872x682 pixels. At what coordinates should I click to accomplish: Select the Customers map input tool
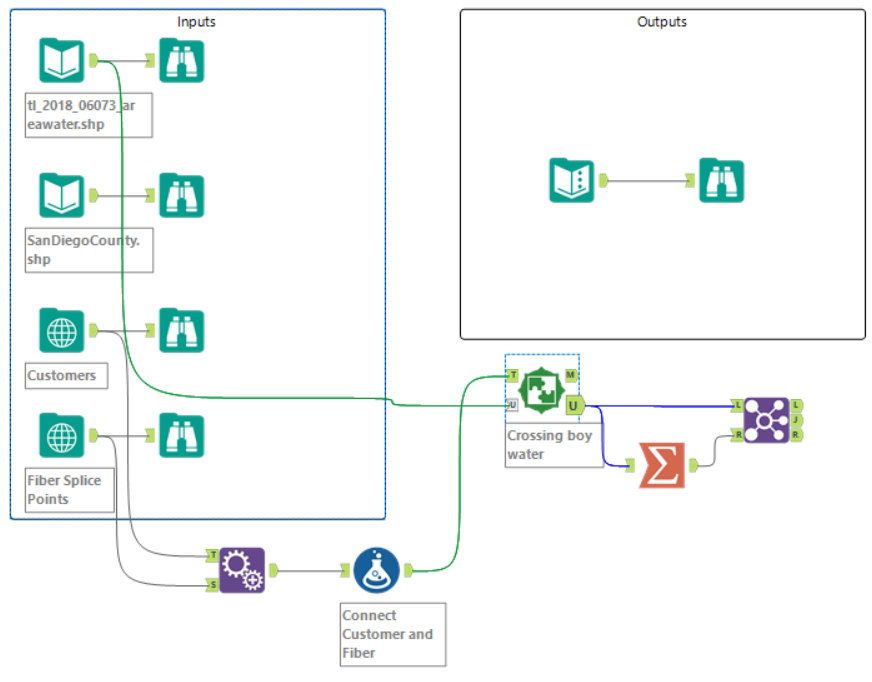[62, 330]
